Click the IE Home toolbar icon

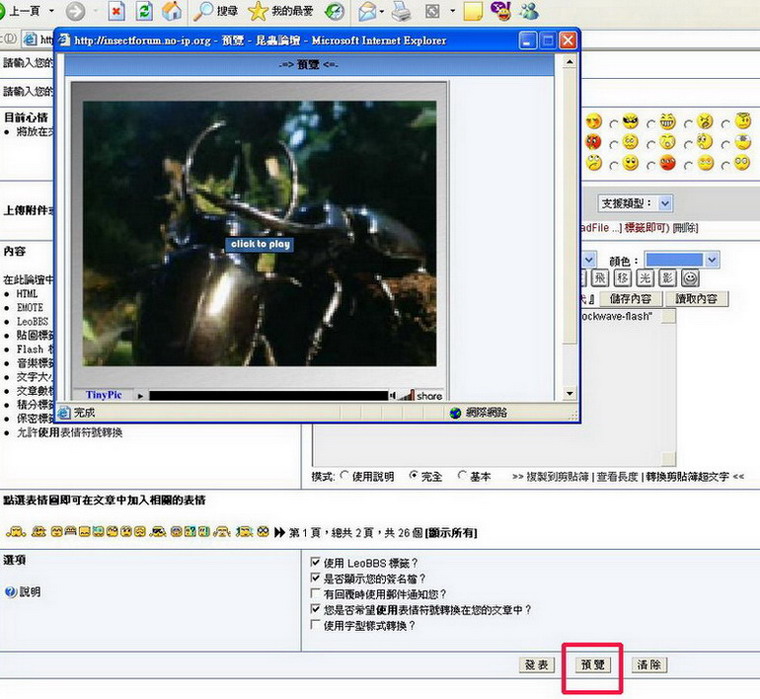coord(172,12)
